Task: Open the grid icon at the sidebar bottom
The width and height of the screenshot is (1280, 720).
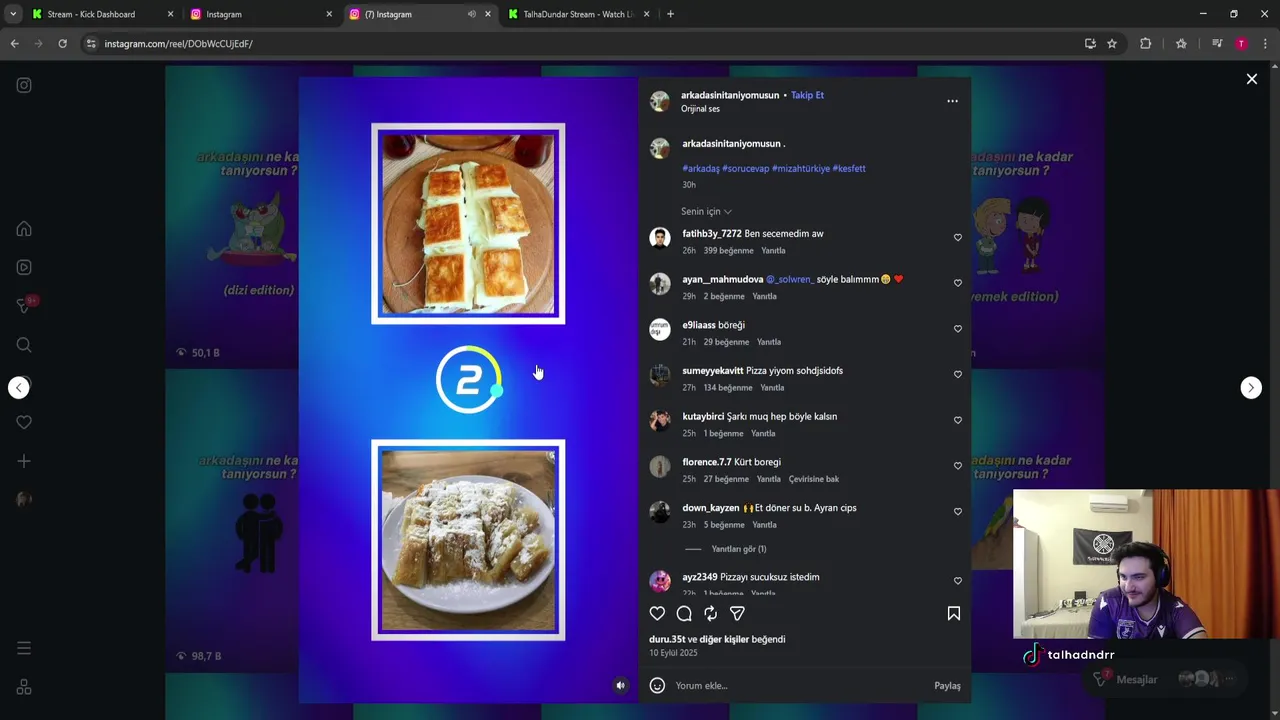Action: [x=24, y=688]
